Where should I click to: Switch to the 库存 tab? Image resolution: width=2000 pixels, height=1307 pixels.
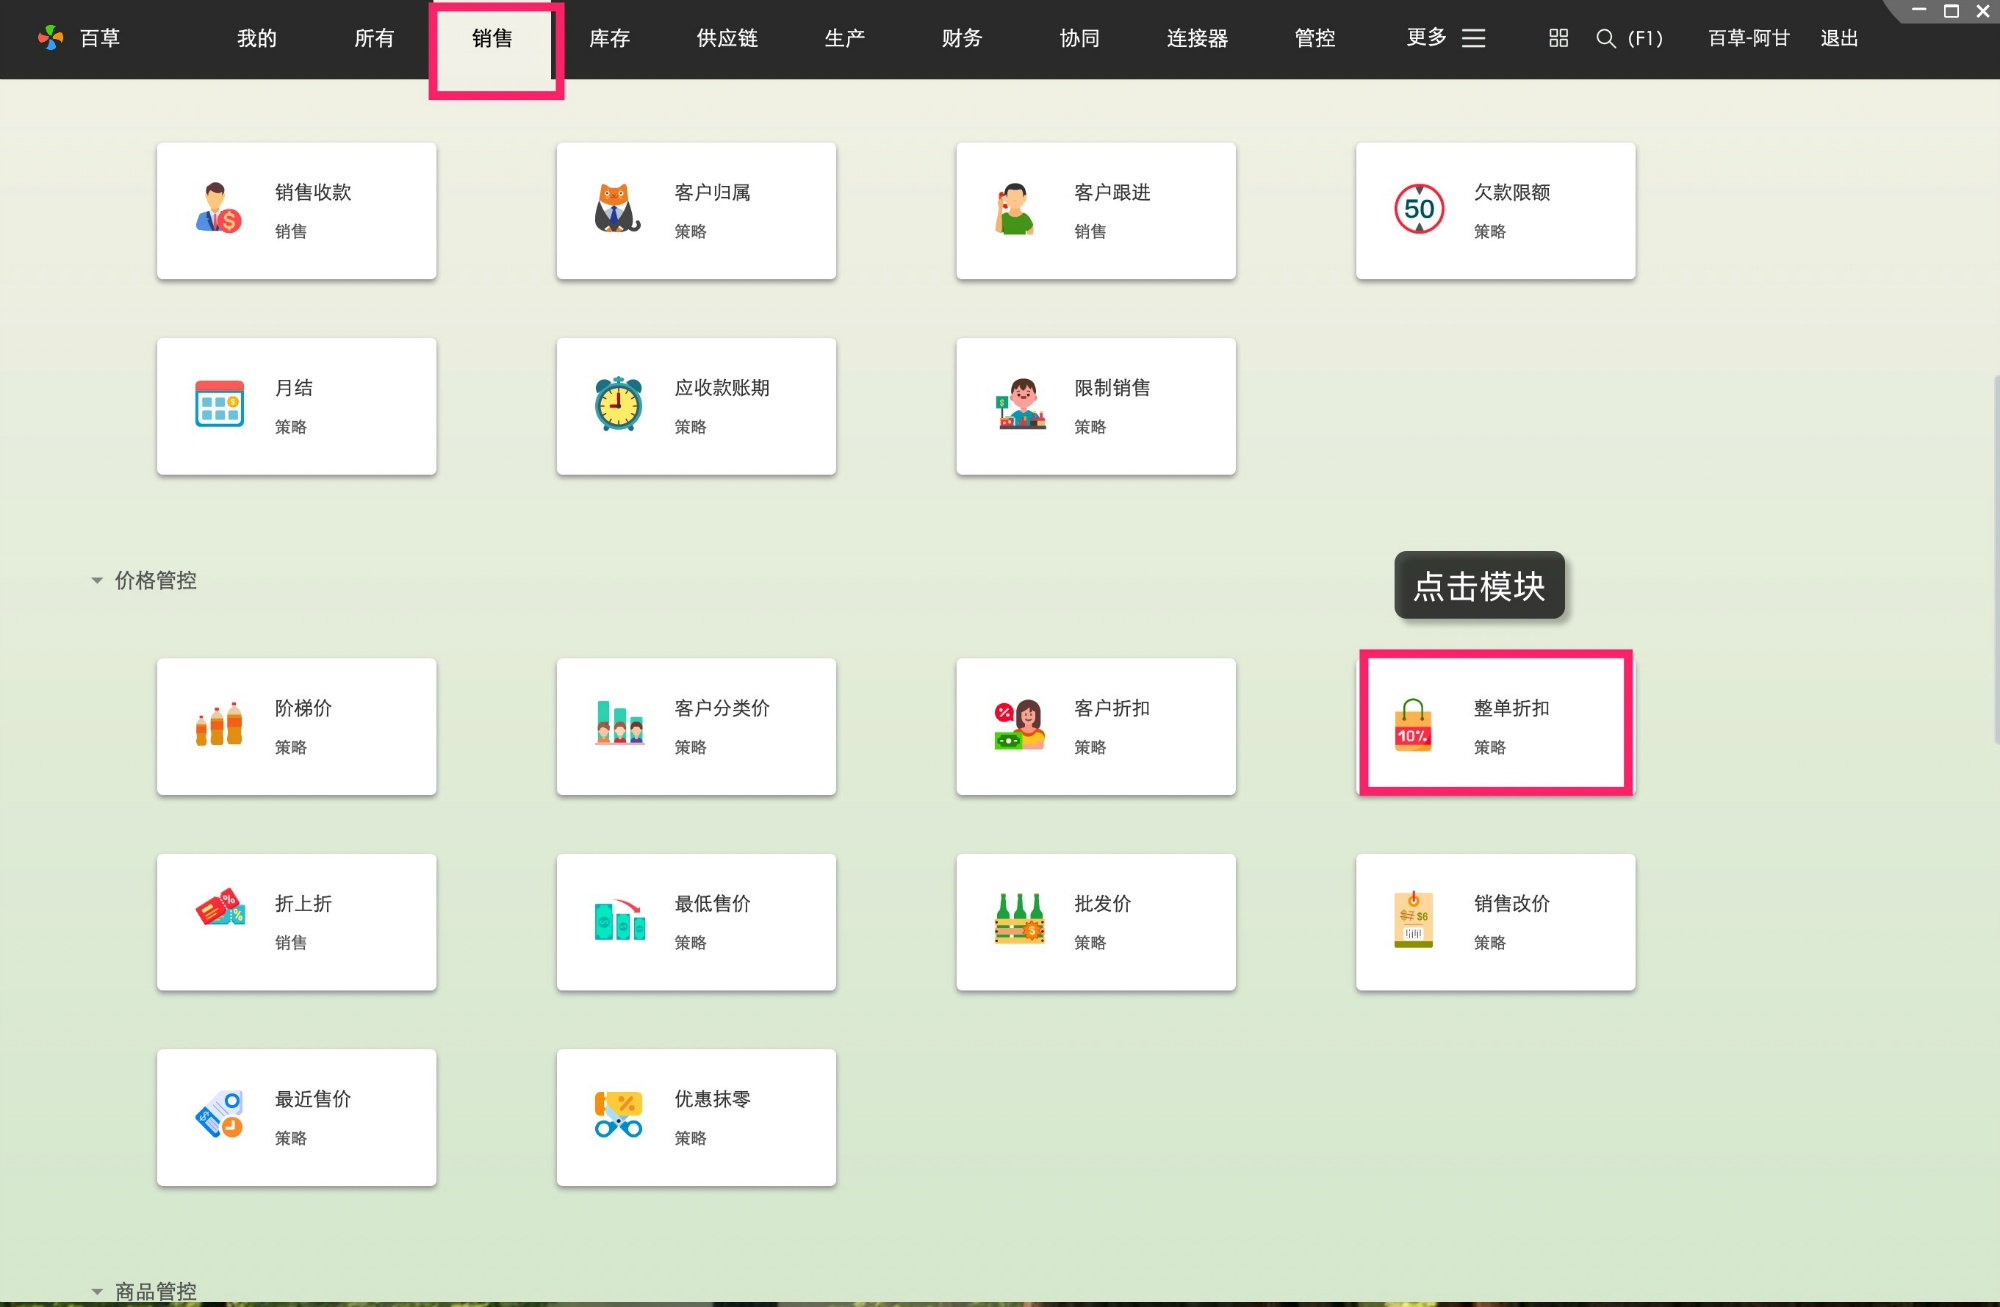pyautogui.click(x=609, y=38)
